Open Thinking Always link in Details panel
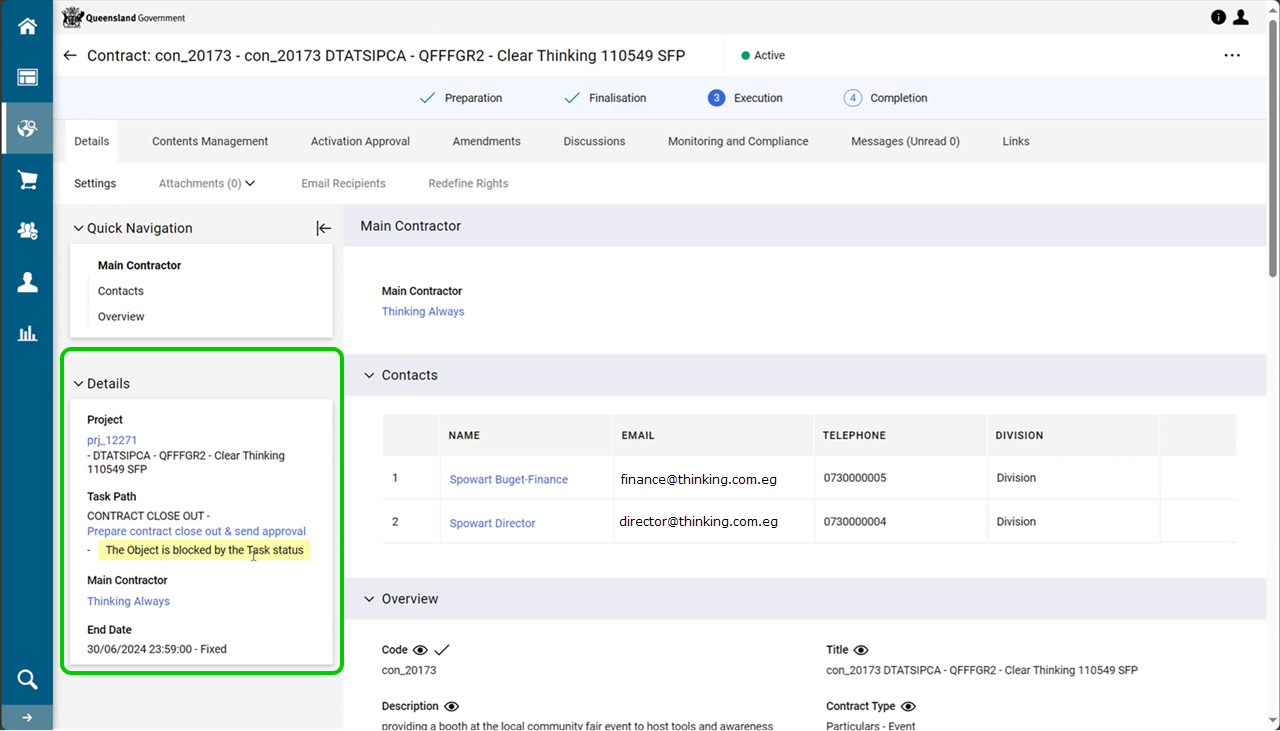 [128, 601]
